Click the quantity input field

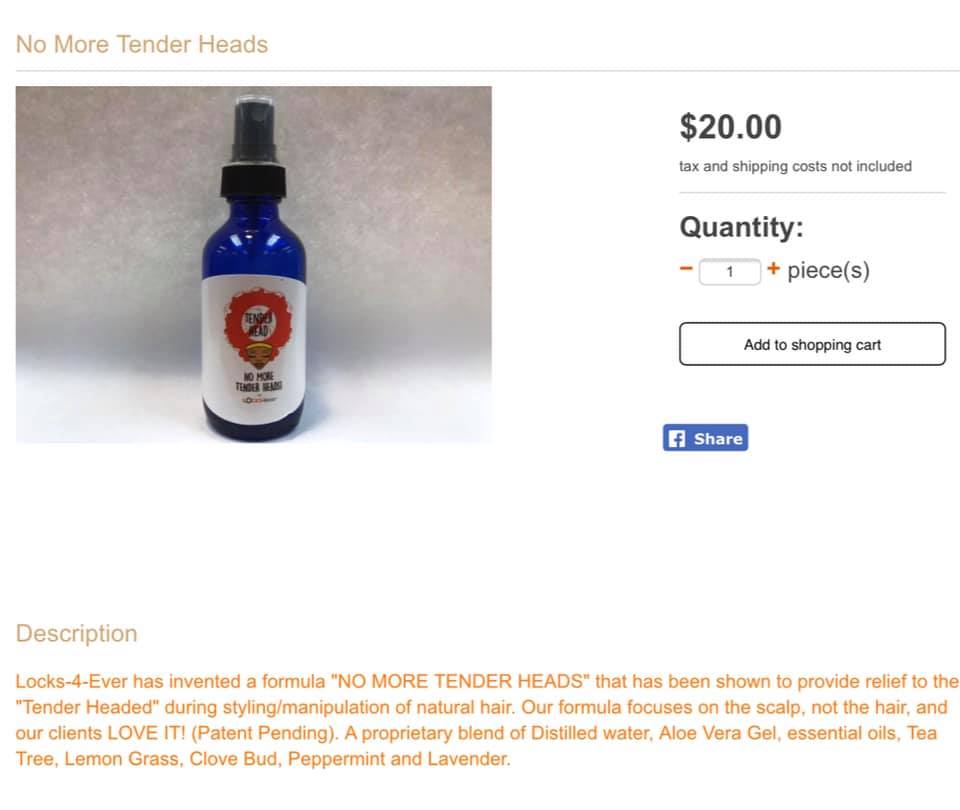pos(730,272)
